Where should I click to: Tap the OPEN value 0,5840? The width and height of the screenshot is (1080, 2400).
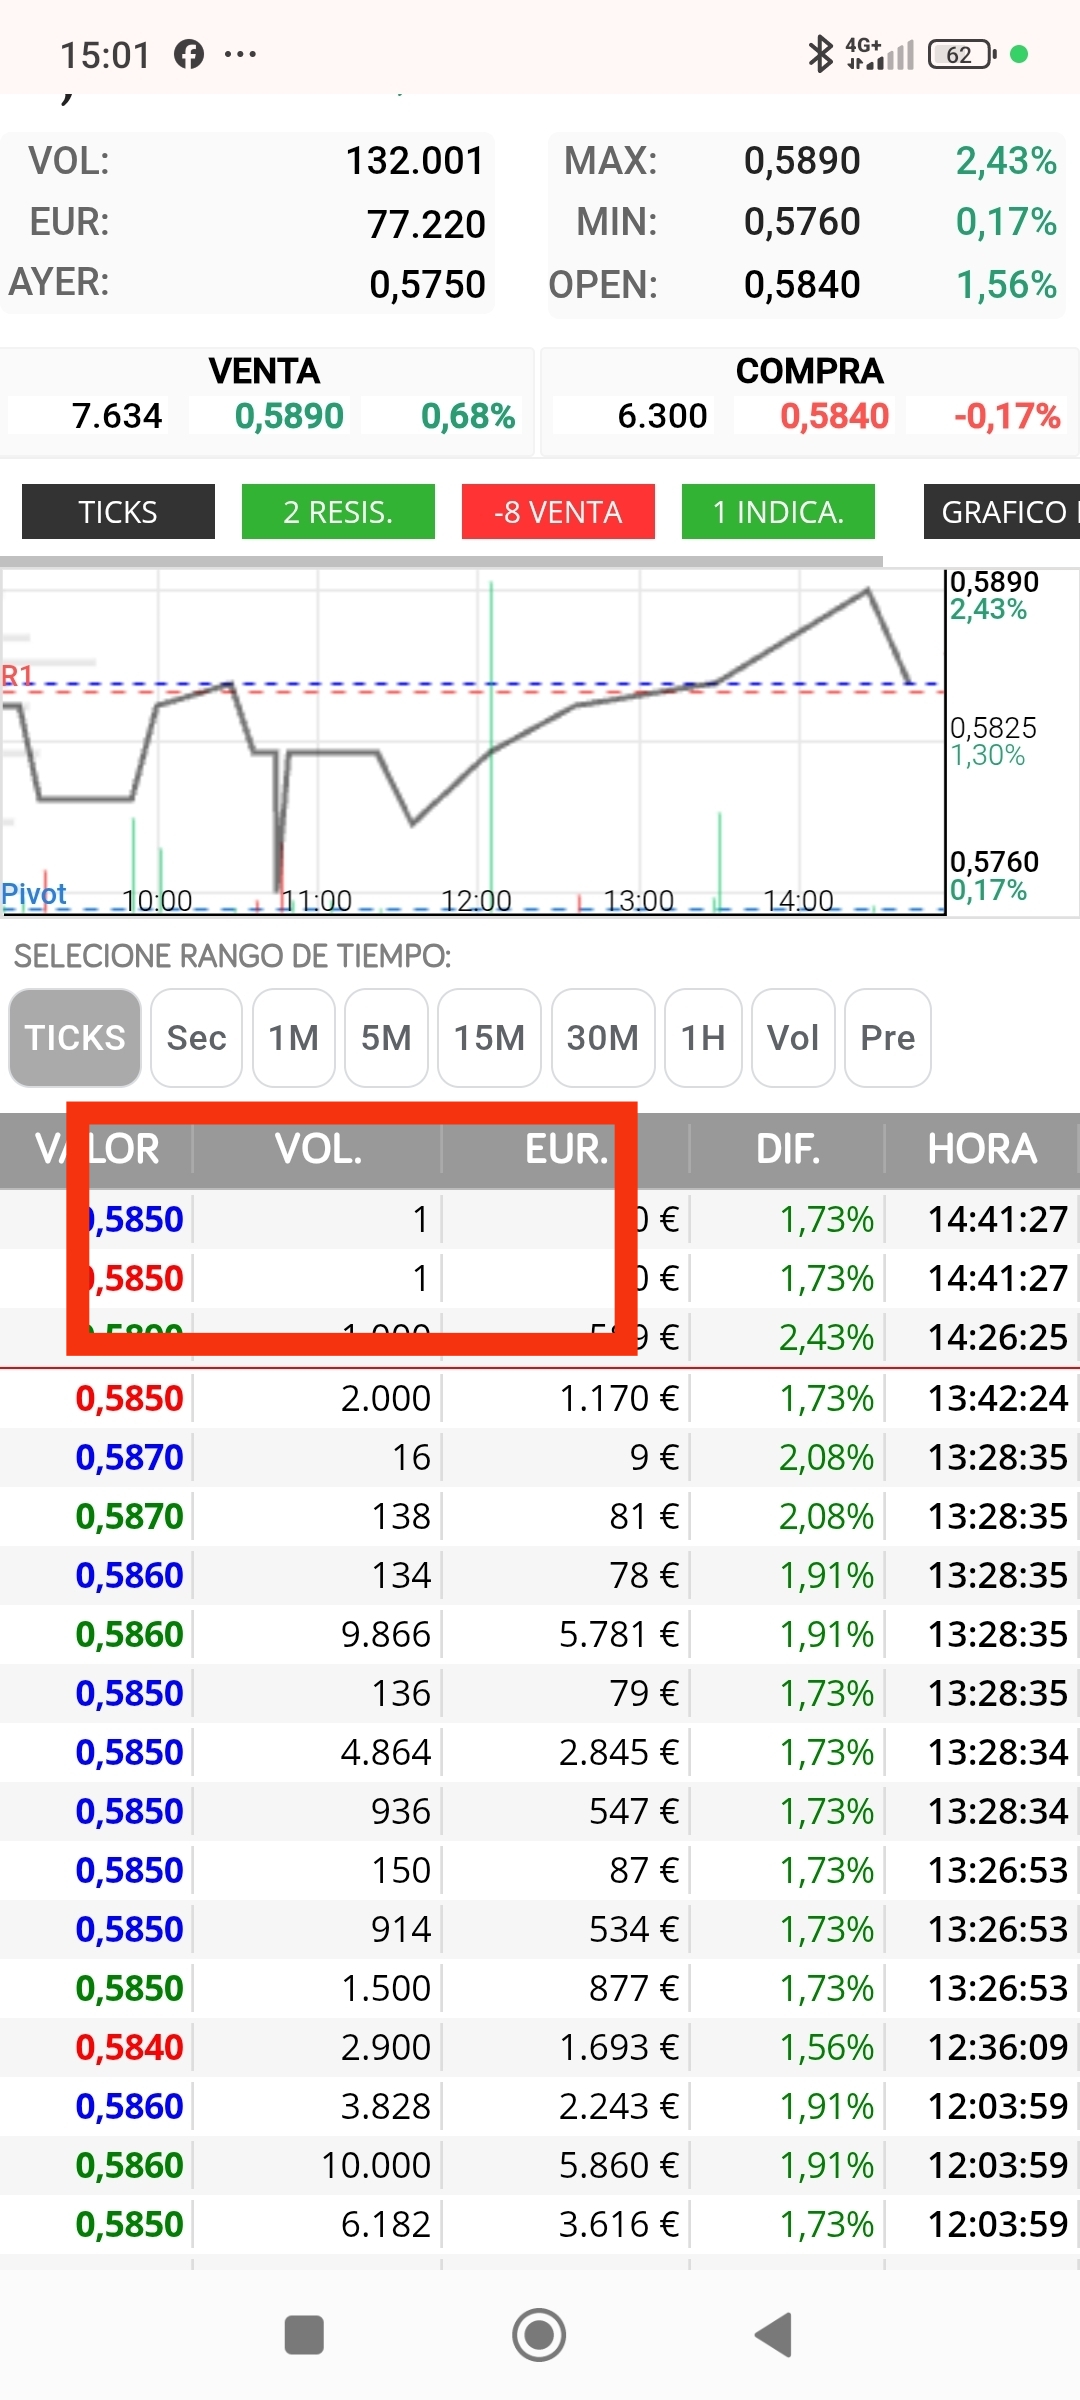click(x=802, y=285)
